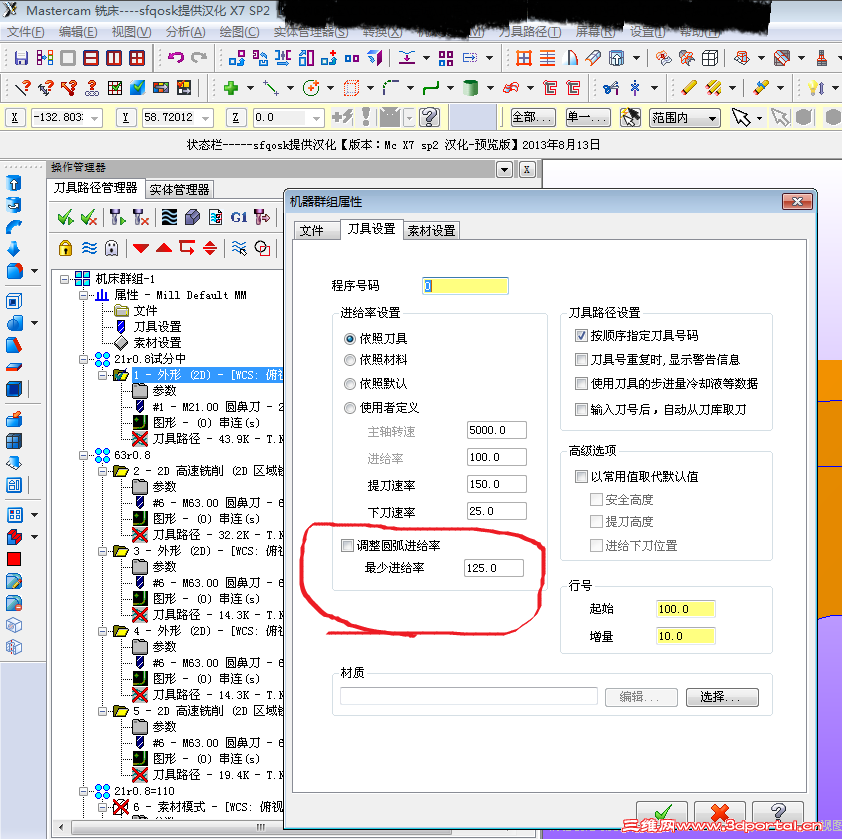Click the red down arrow move insert icon
The width and height of the screenshot is (842, 839).
[x=141, y=248]
